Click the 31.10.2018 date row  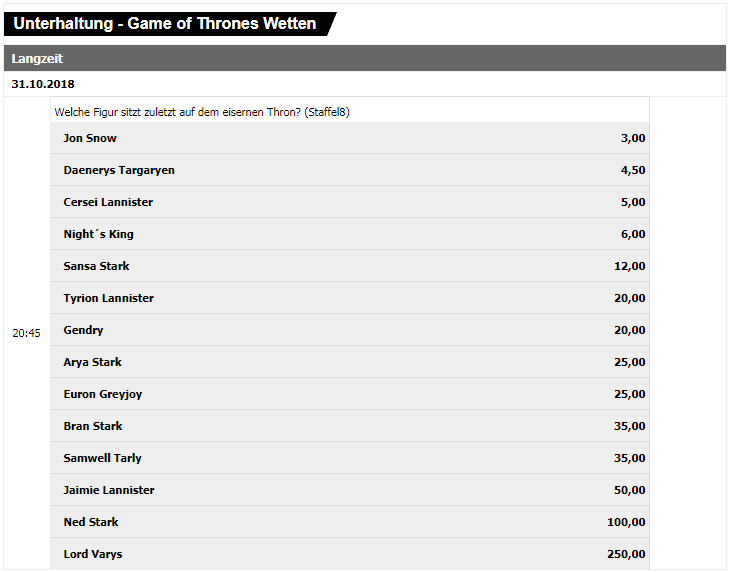(x=364, y=84)
